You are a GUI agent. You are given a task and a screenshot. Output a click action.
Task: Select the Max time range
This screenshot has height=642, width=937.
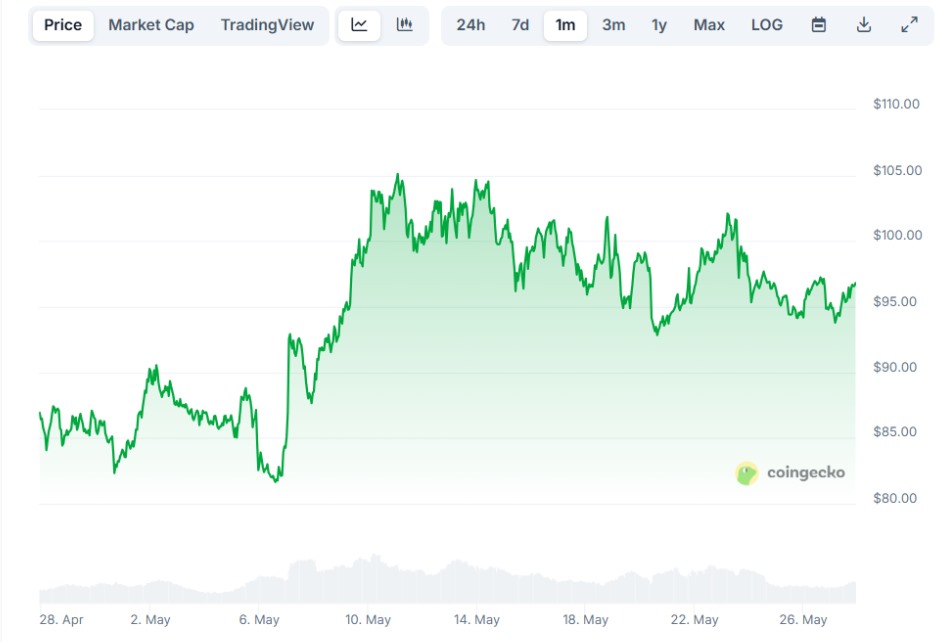point(709,25)
